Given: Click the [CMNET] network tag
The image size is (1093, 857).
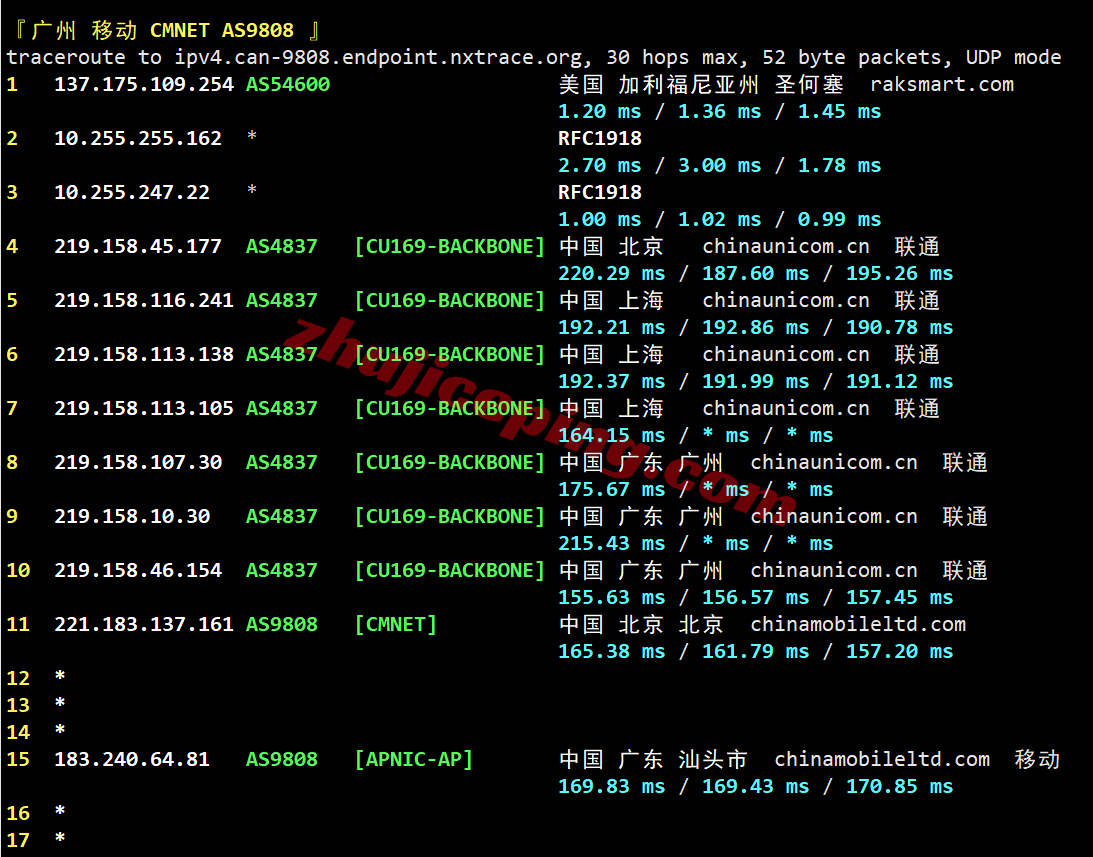Looking at the screenshot, I should tap(396, 625).
